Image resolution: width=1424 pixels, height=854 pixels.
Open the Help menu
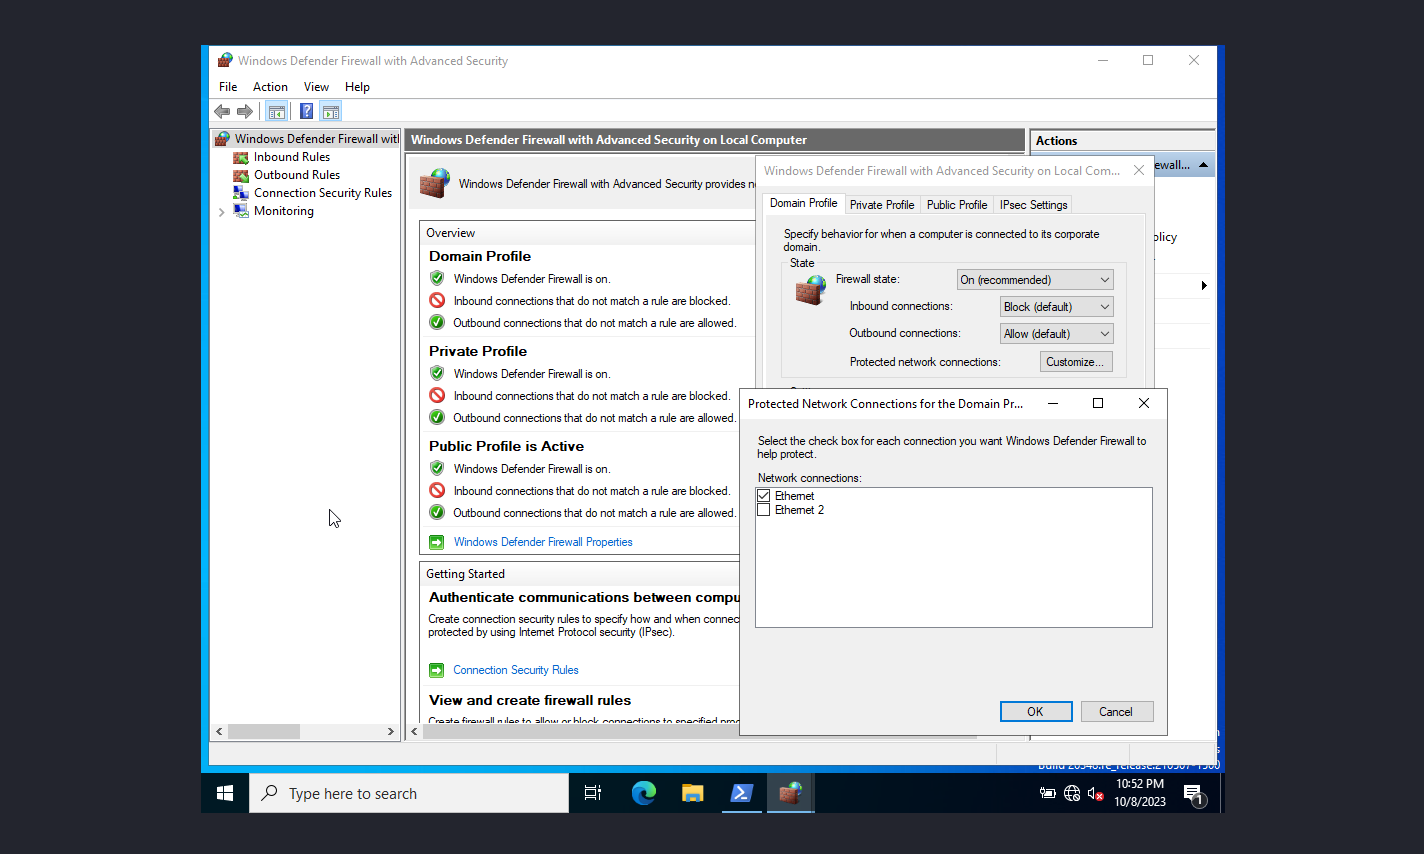coord(357,87)
